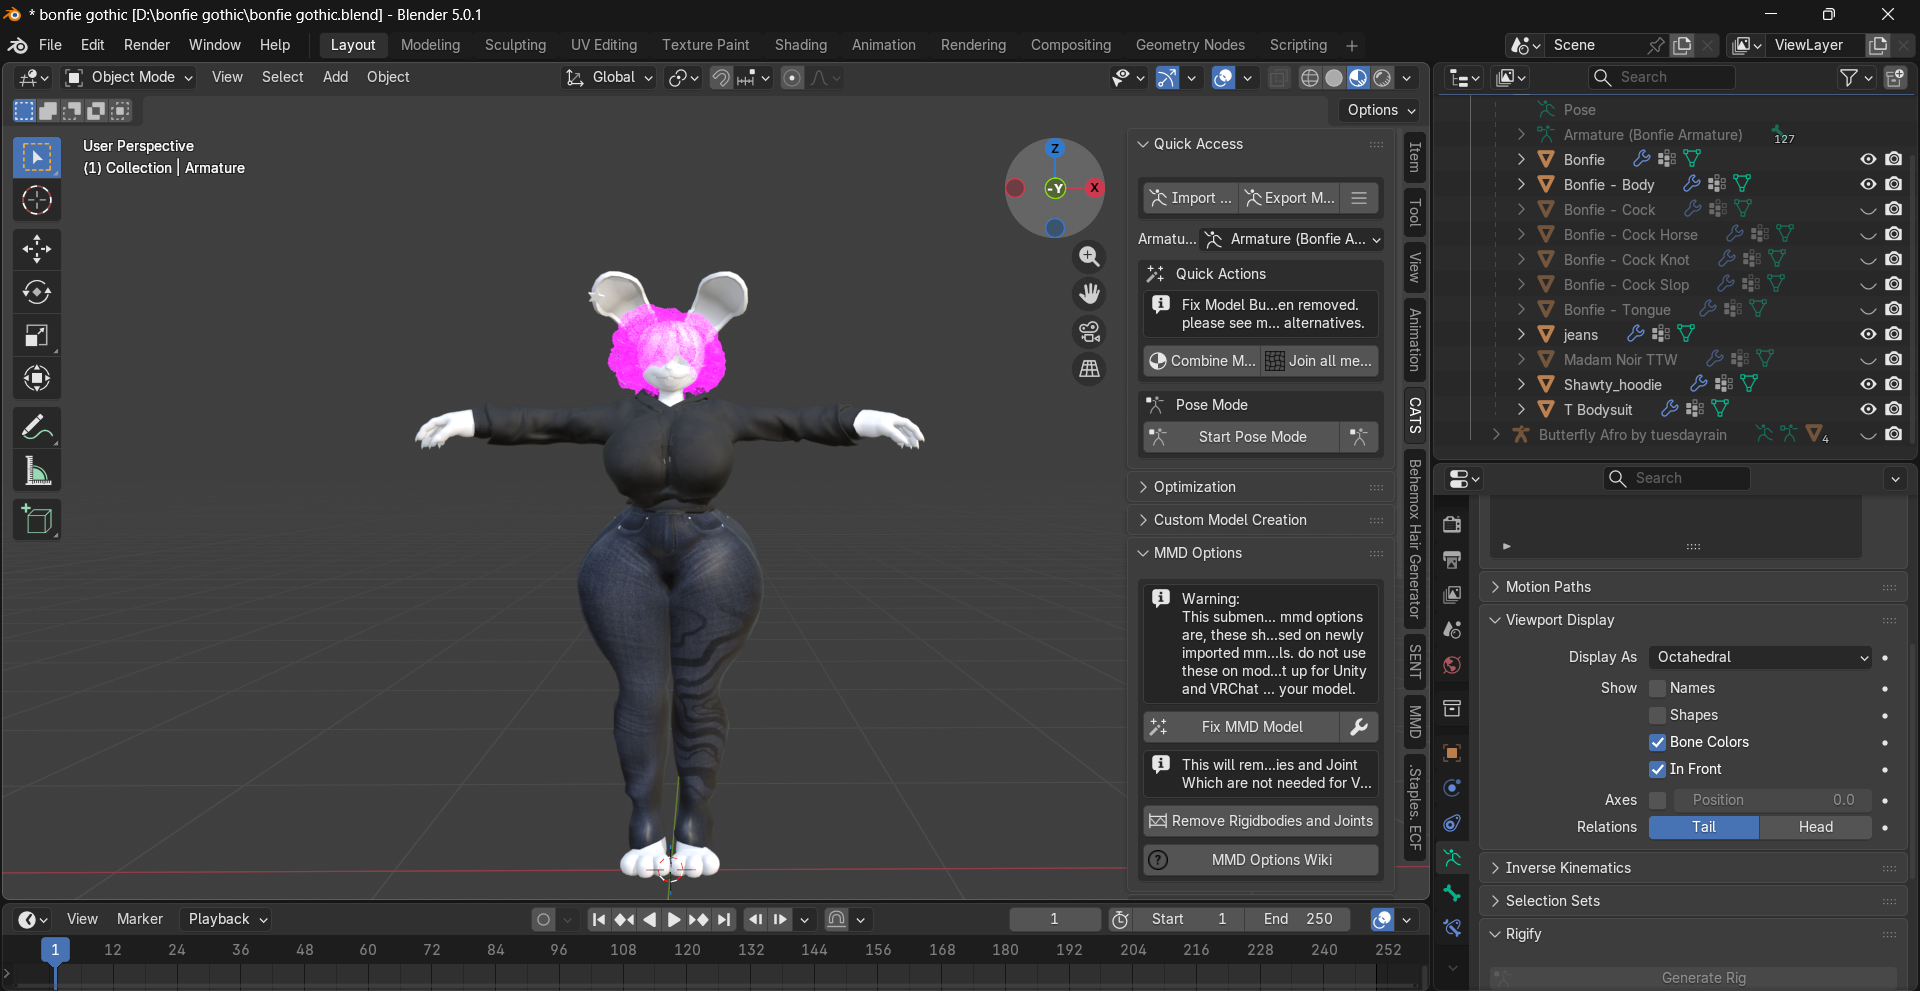This screenshot has width=1920, height=991.
Task: Open Armature data properties tab
Action: 1452,858
